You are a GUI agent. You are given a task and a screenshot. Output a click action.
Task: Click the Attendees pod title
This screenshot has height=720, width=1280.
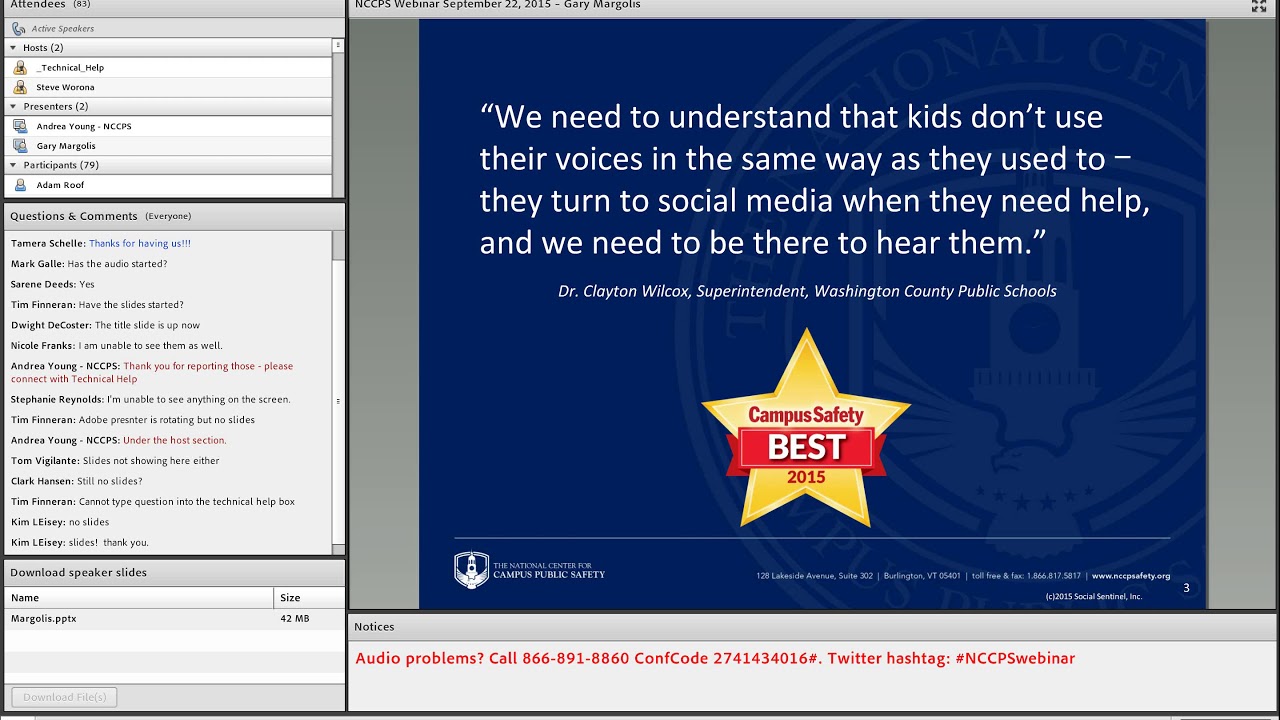pyautogui.click(x=37, y=5)
